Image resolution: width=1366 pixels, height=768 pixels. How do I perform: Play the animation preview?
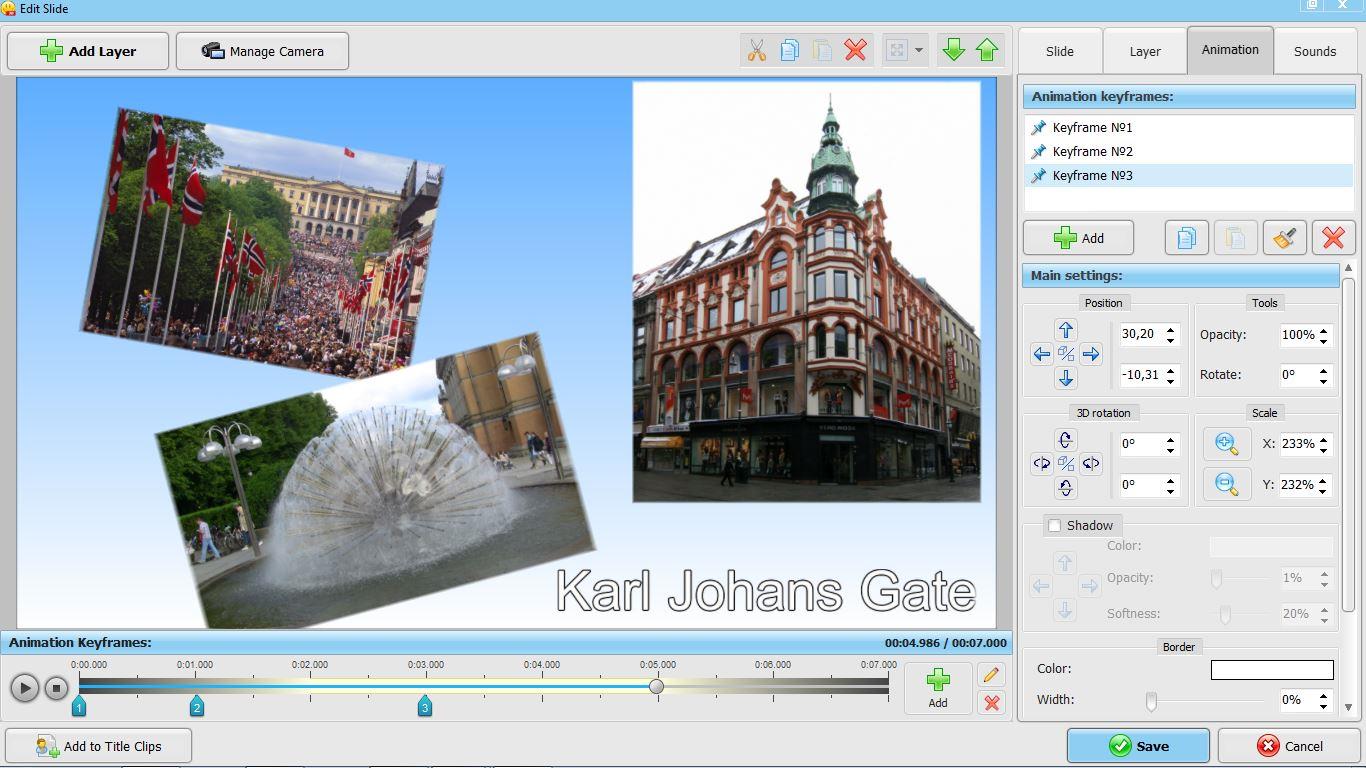[x=25, y=688]
